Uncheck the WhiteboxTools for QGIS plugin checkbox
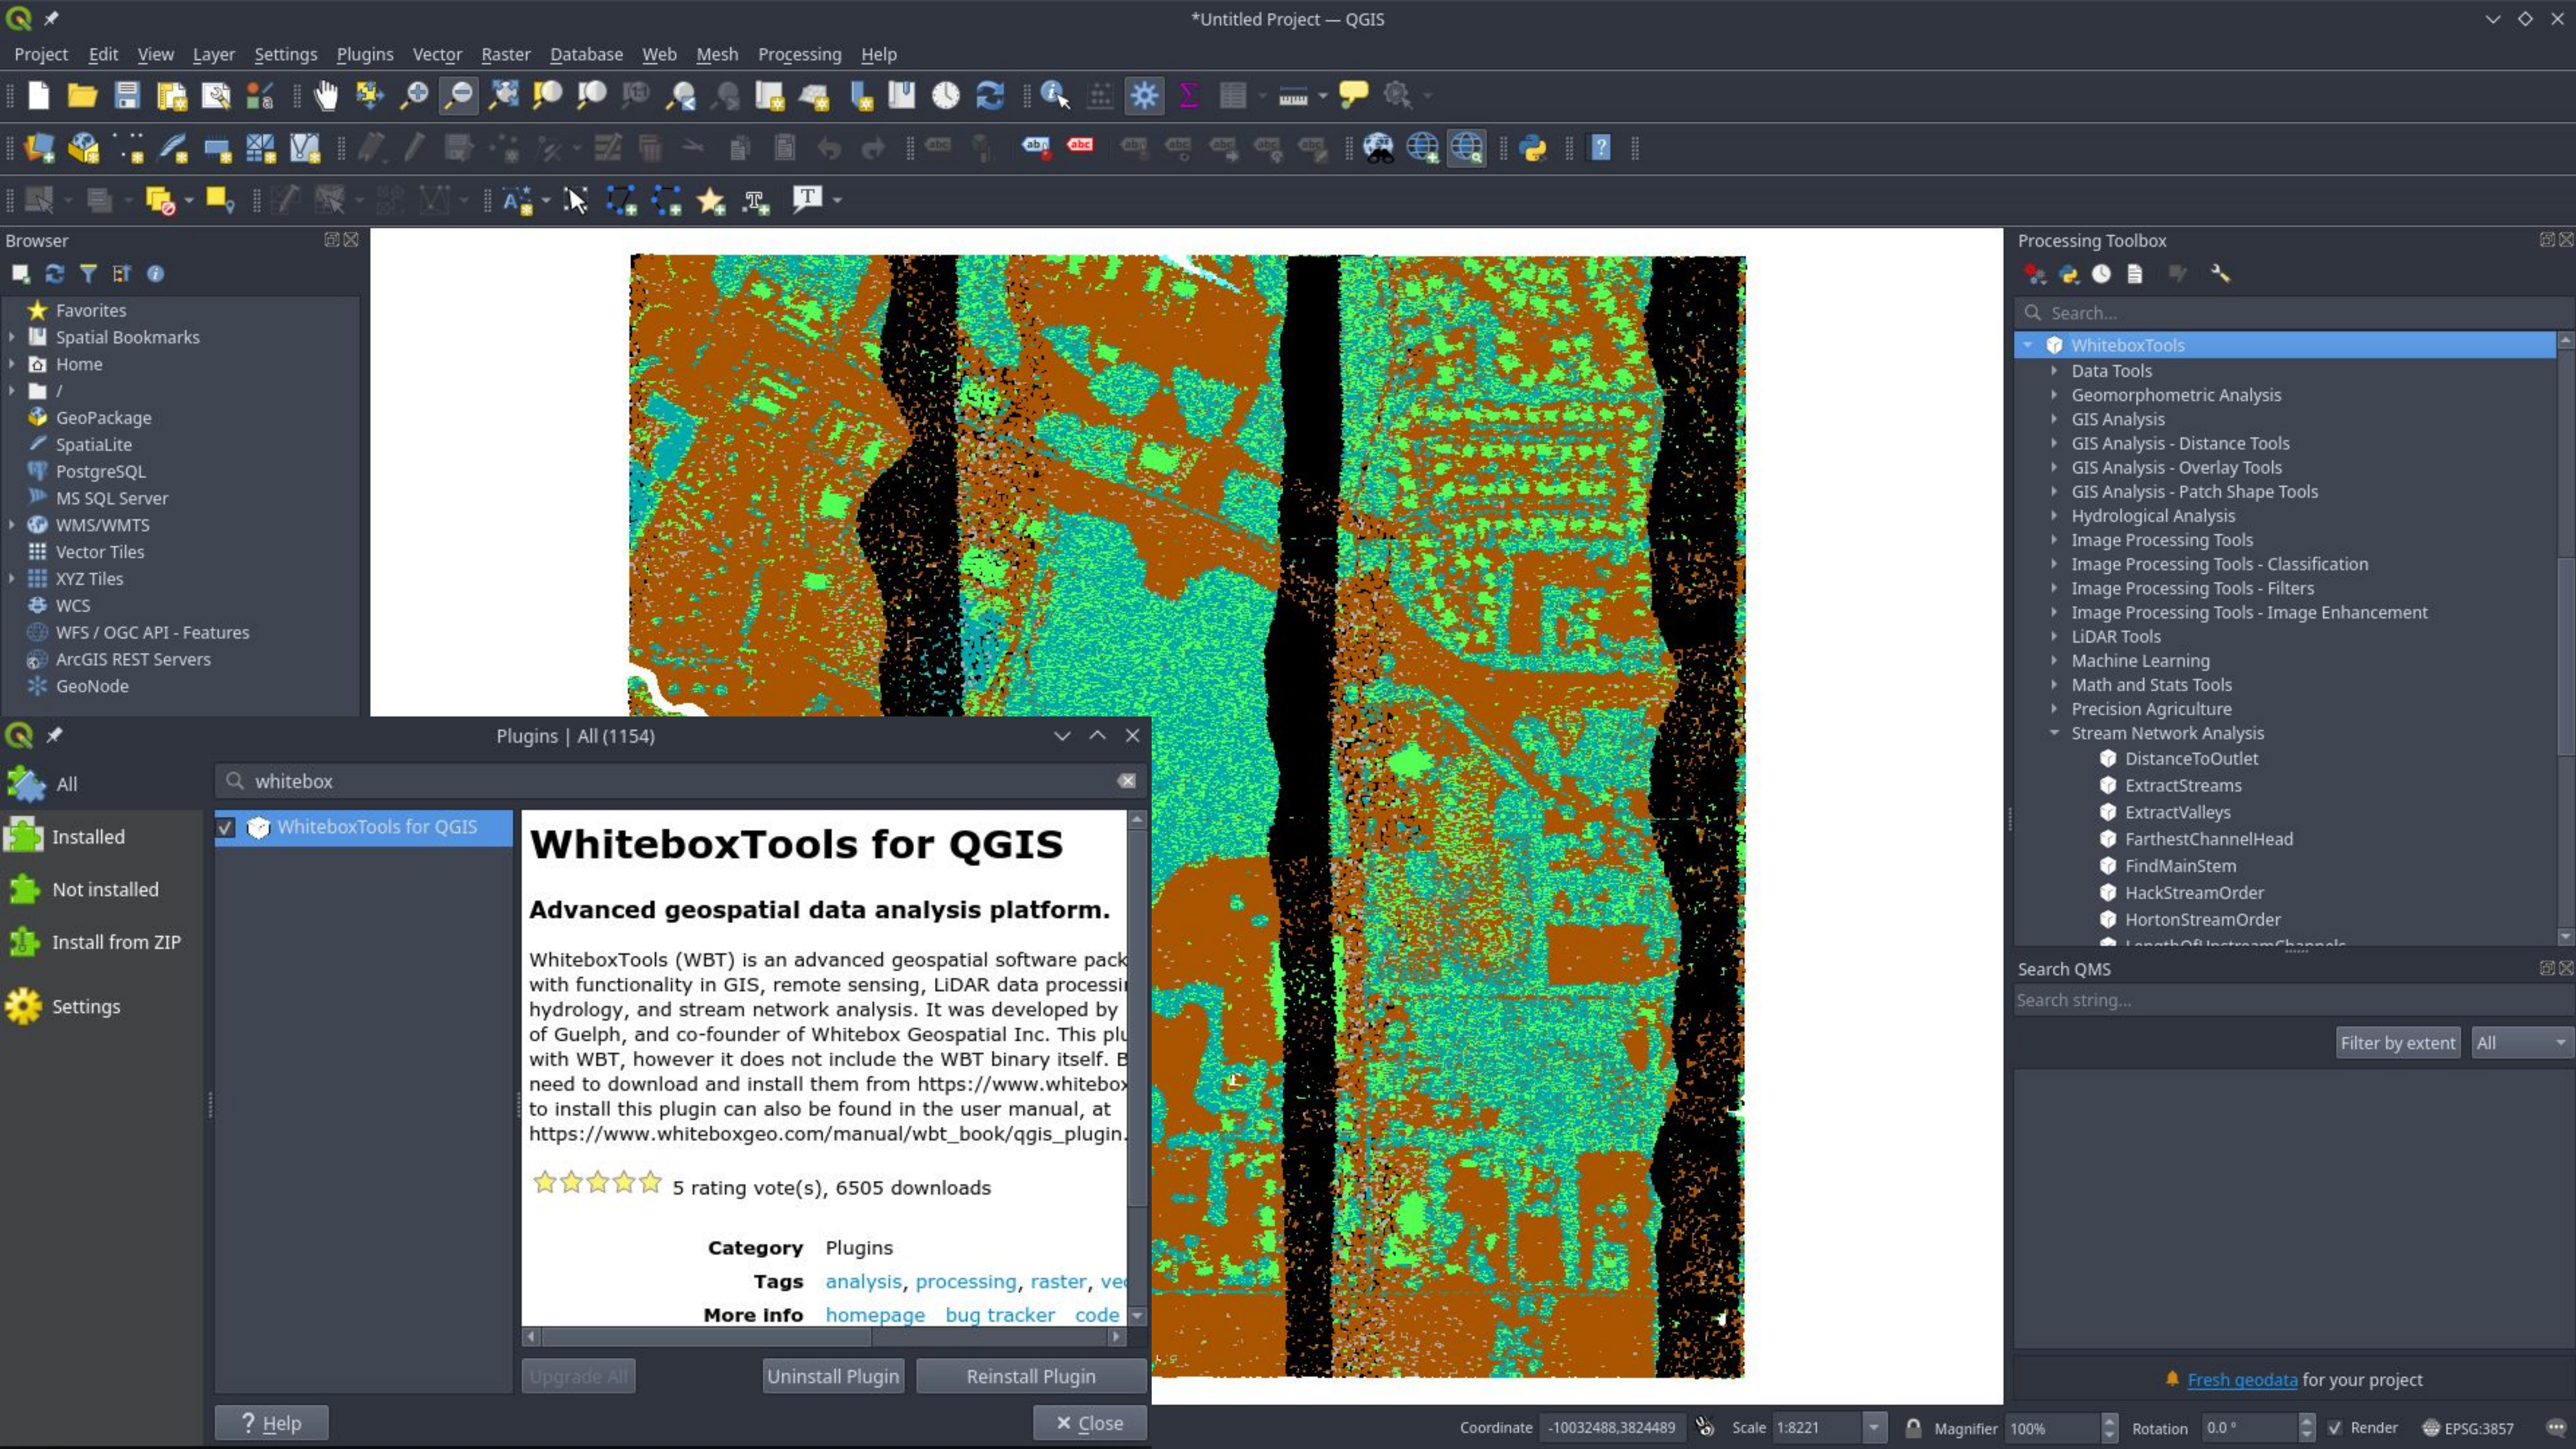 point(226,827)
